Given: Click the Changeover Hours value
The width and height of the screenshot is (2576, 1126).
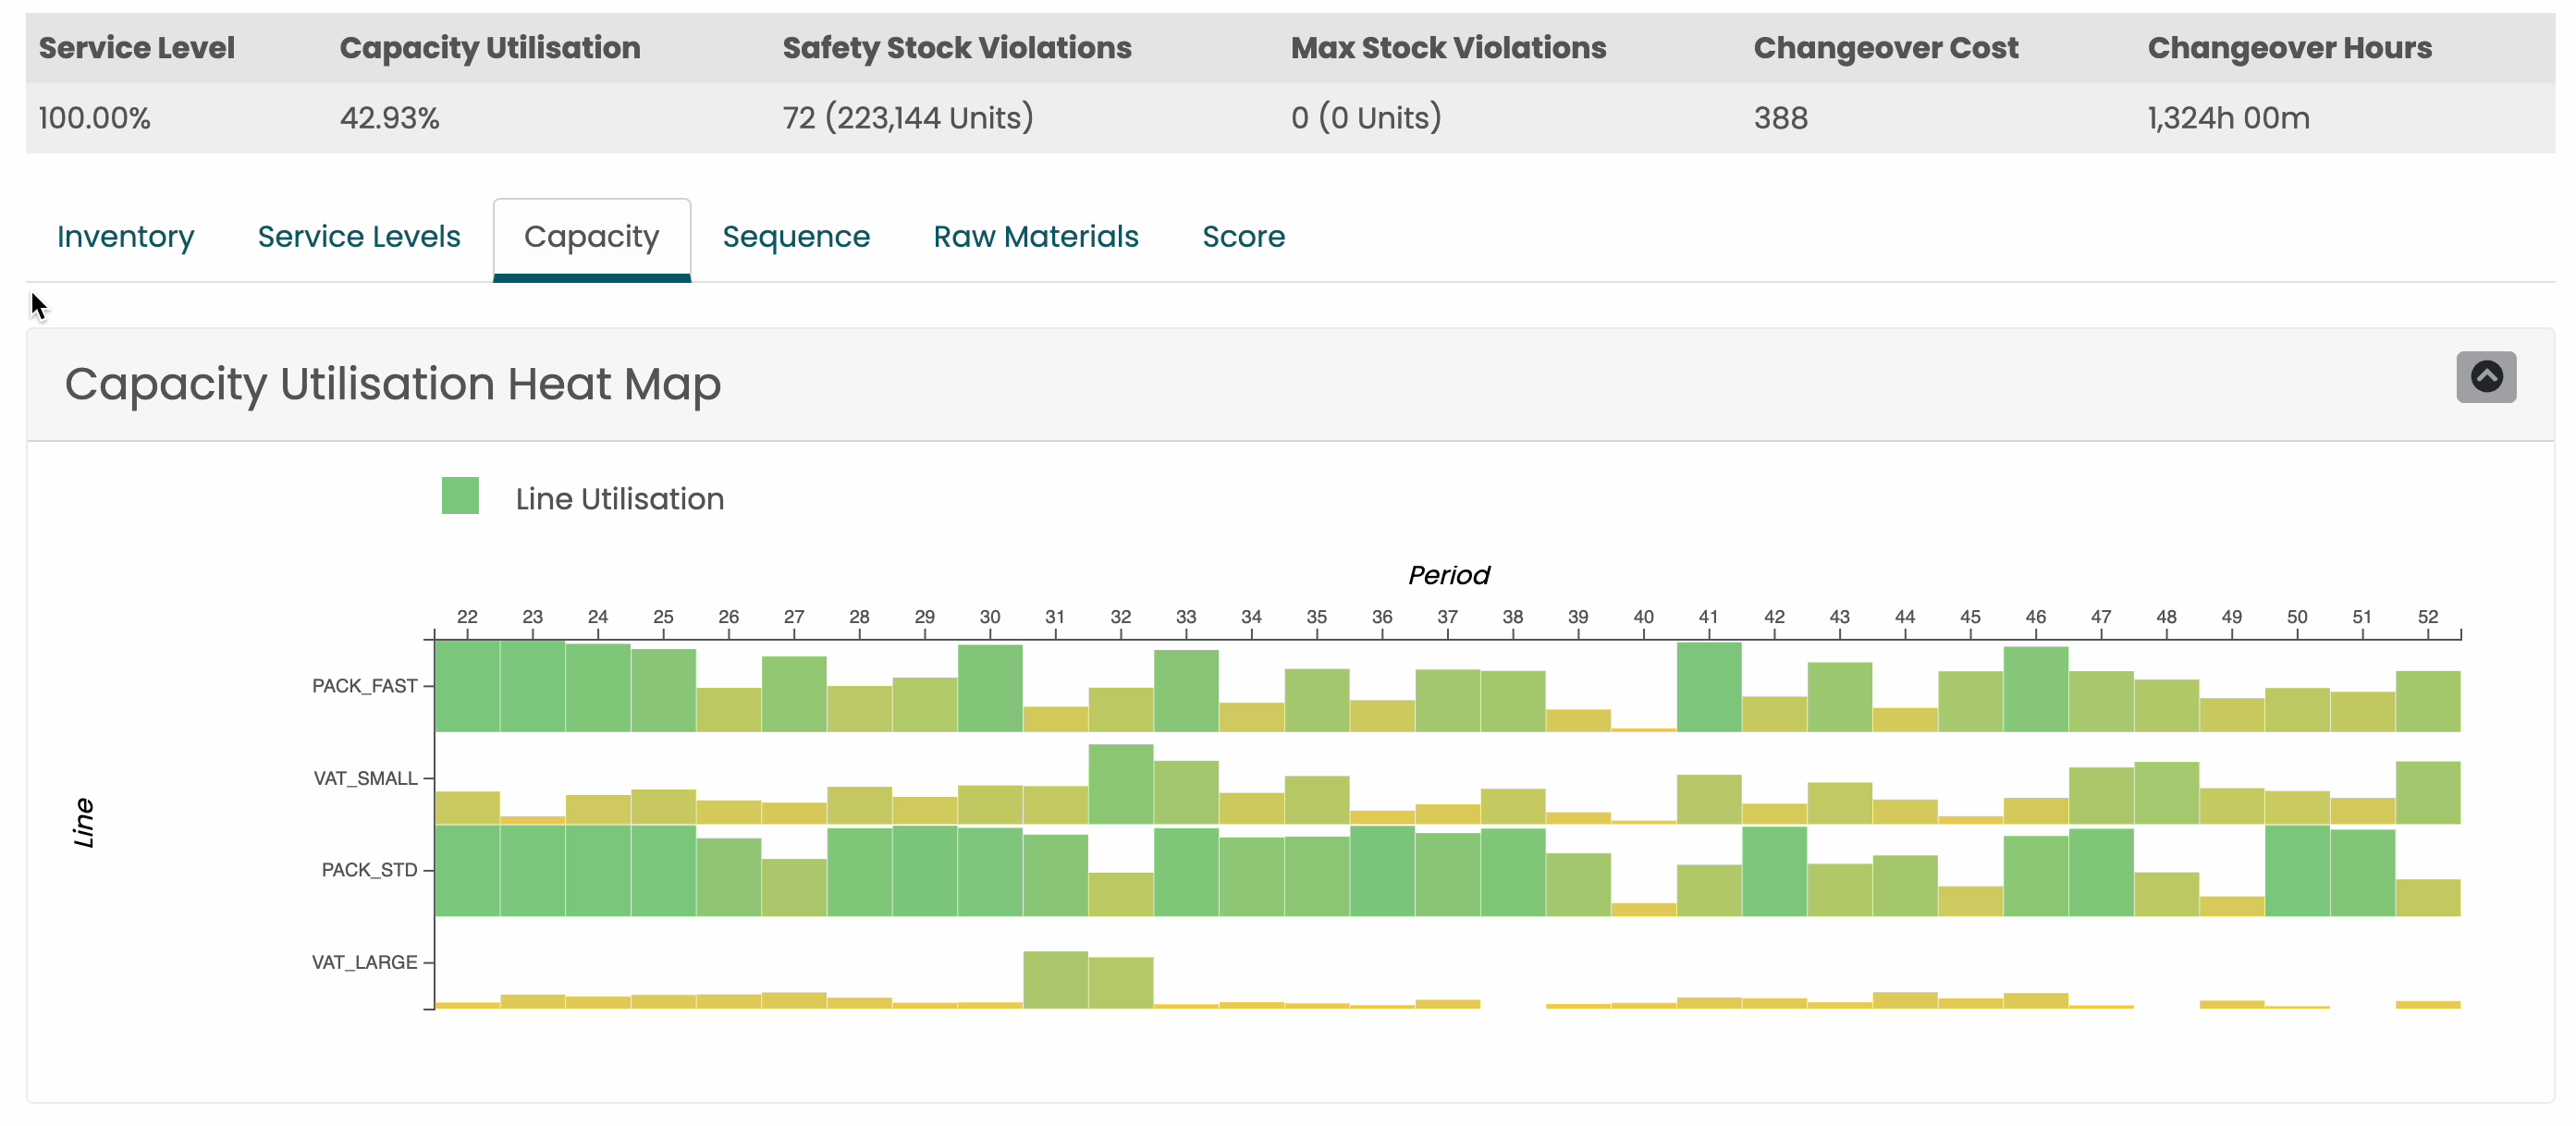Looking at the screenshot, I should click(x=2228, y=118).
